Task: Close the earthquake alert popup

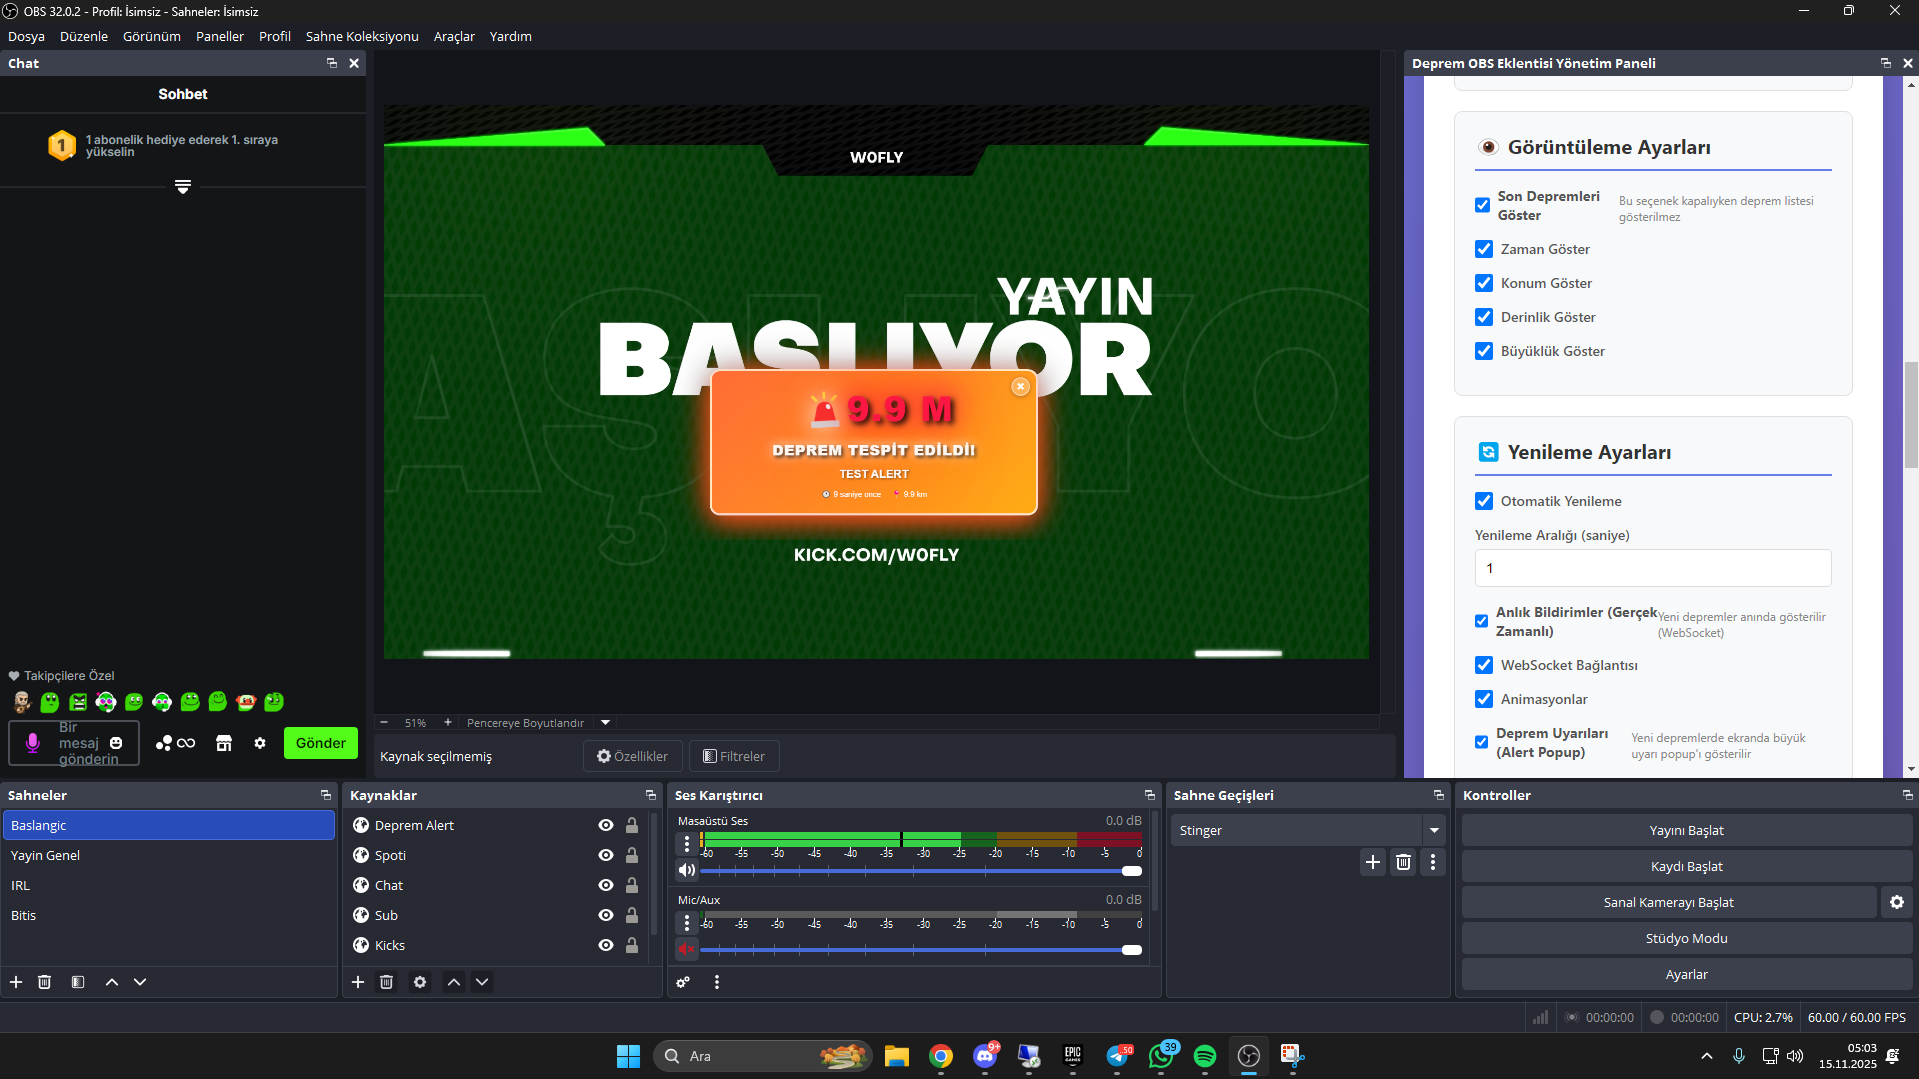Action: pos(1020,387)
